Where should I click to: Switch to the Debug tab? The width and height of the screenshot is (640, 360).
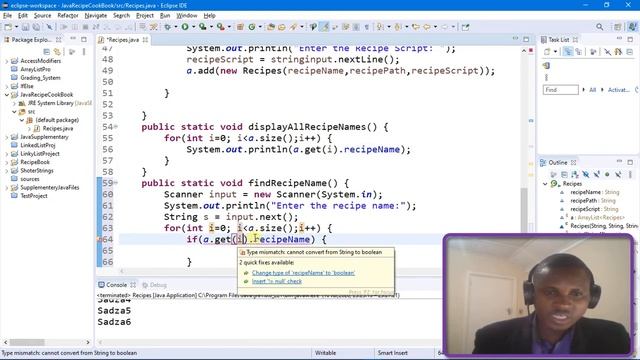click(x=154, y=285)
